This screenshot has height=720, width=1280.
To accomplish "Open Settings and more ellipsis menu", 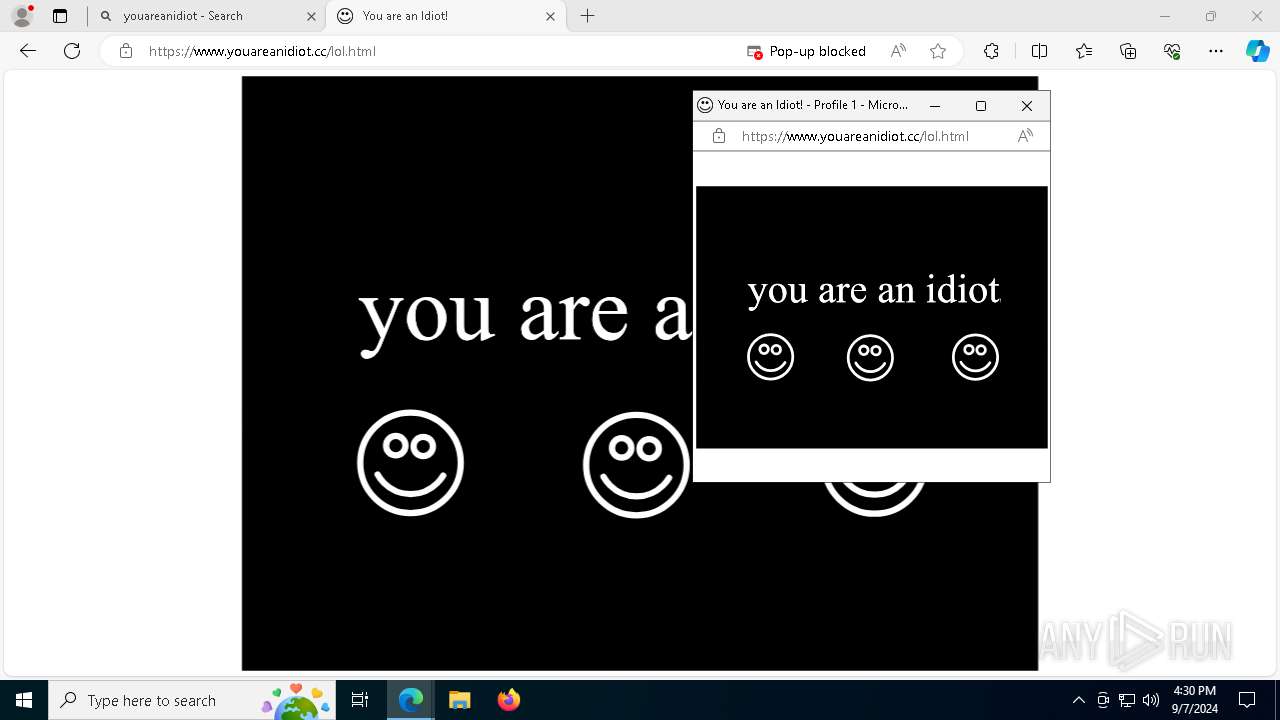I will click(x=1216, y=51).
